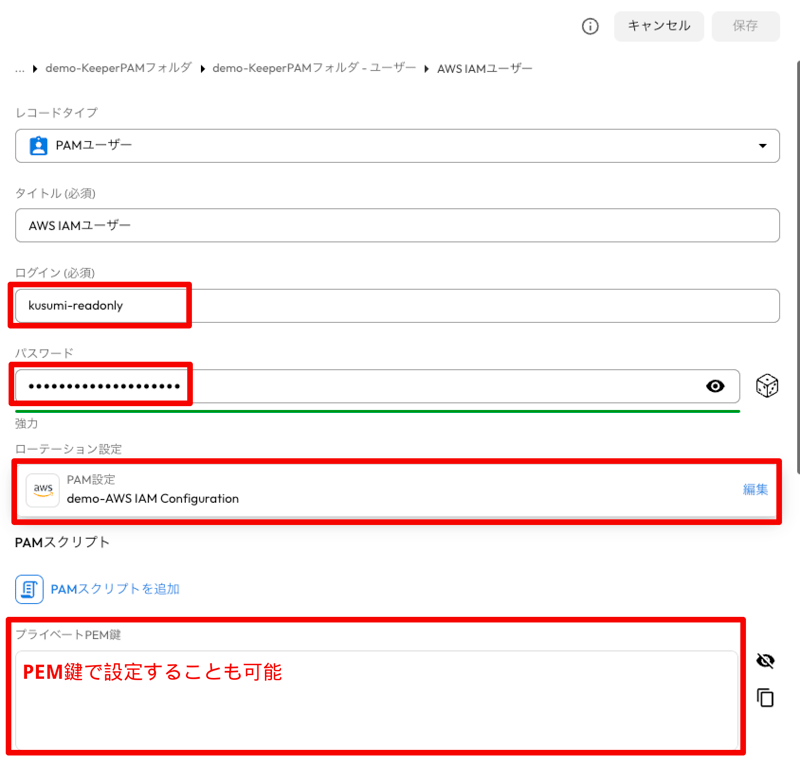
Task: Copy the private PEM key
Action: point(765,698)
